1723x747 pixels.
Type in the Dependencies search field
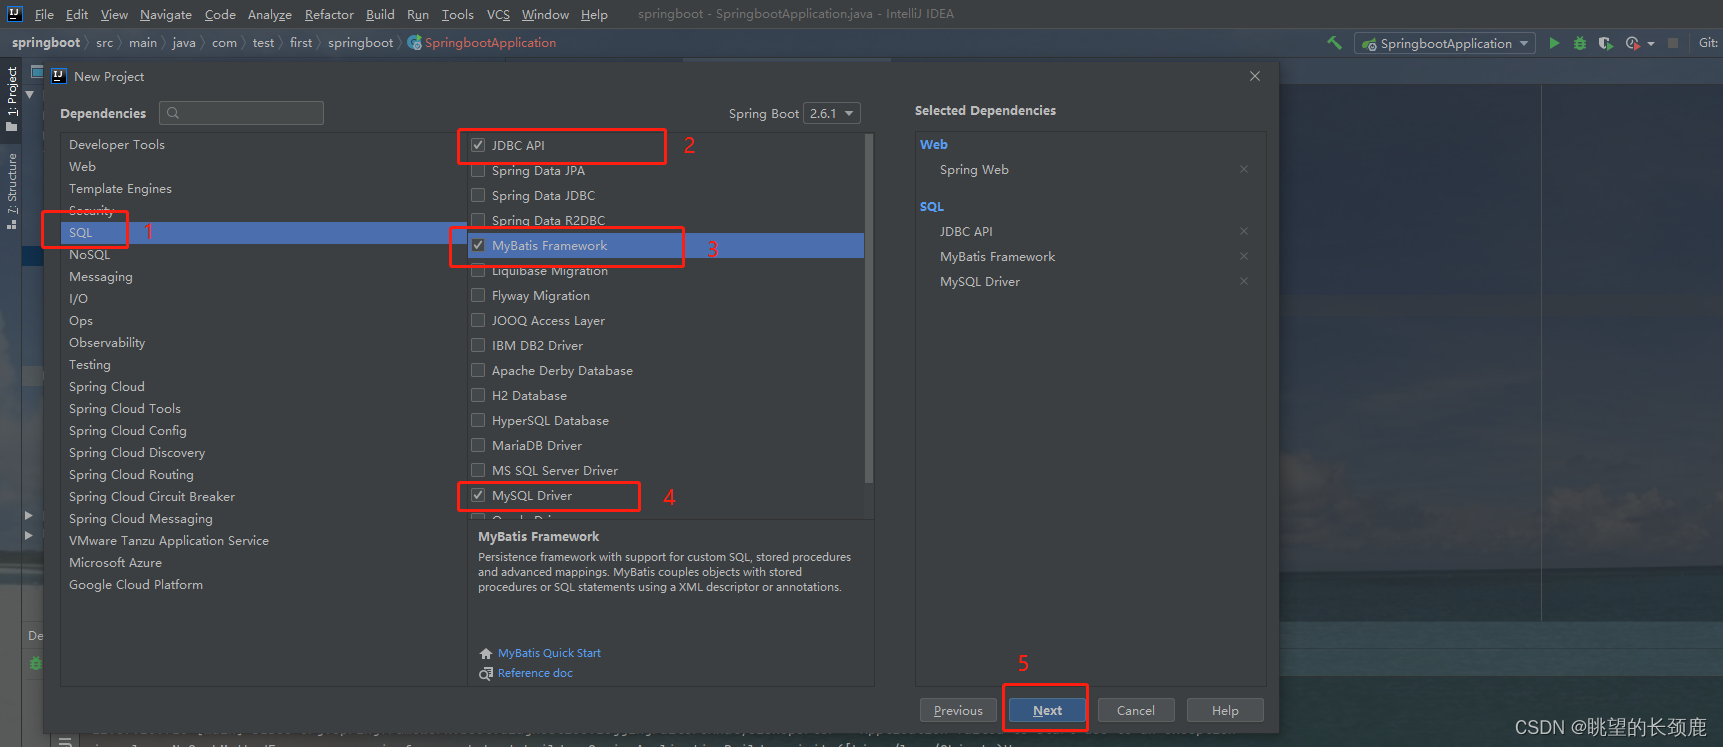tap(241, 113)
